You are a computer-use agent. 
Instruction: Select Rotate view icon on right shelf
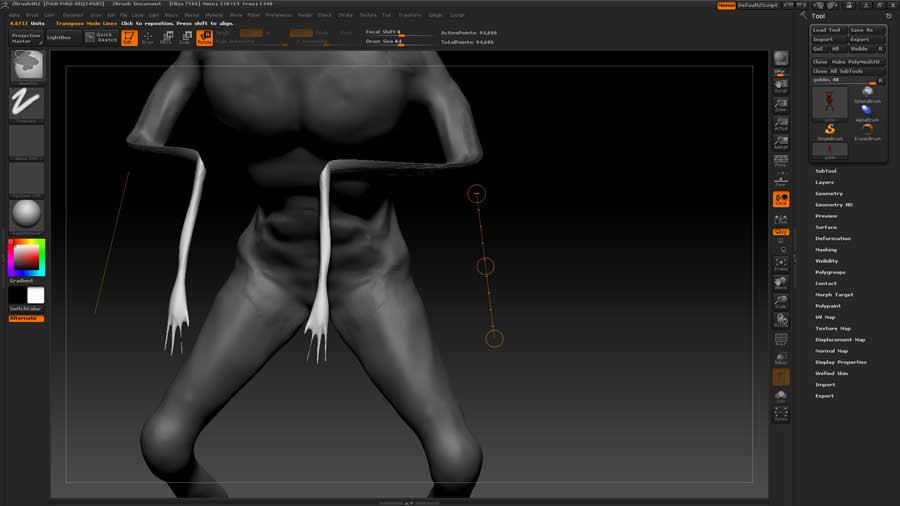pos(781,321)
